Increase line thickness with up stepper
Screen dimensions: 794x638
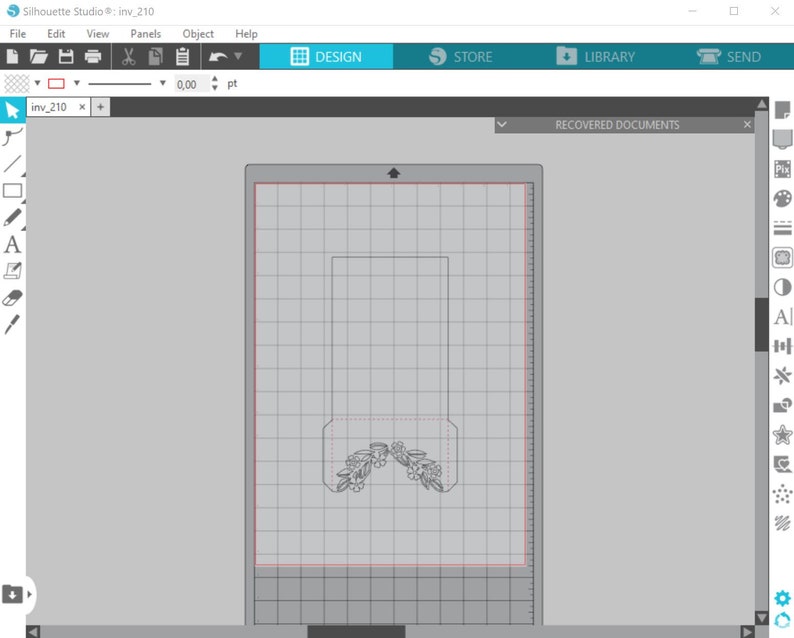point(215,79)
